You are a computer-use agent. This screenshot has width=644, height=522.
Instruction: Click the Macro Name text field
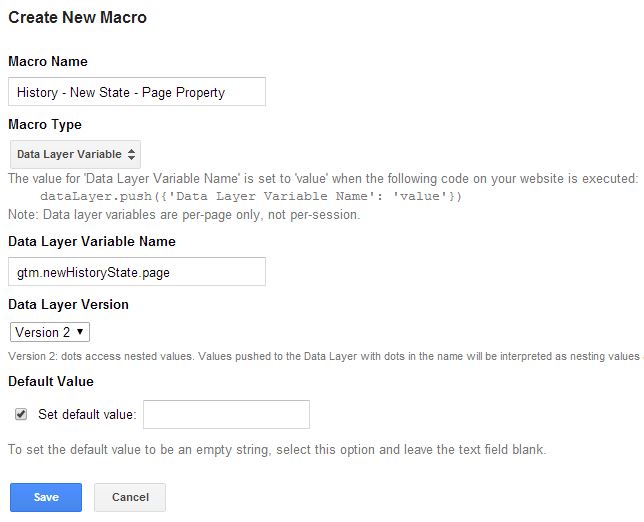pyautogui.click(x=137, y=92)
